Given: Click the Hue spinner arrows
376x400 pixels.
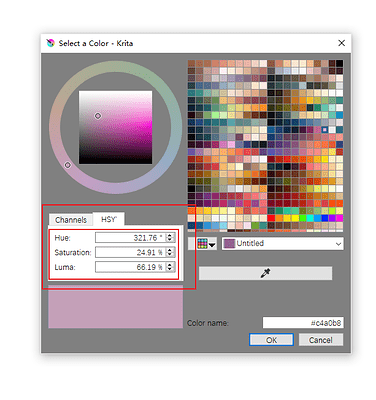Looking at the screenshot, I should (x=170, y=238).
